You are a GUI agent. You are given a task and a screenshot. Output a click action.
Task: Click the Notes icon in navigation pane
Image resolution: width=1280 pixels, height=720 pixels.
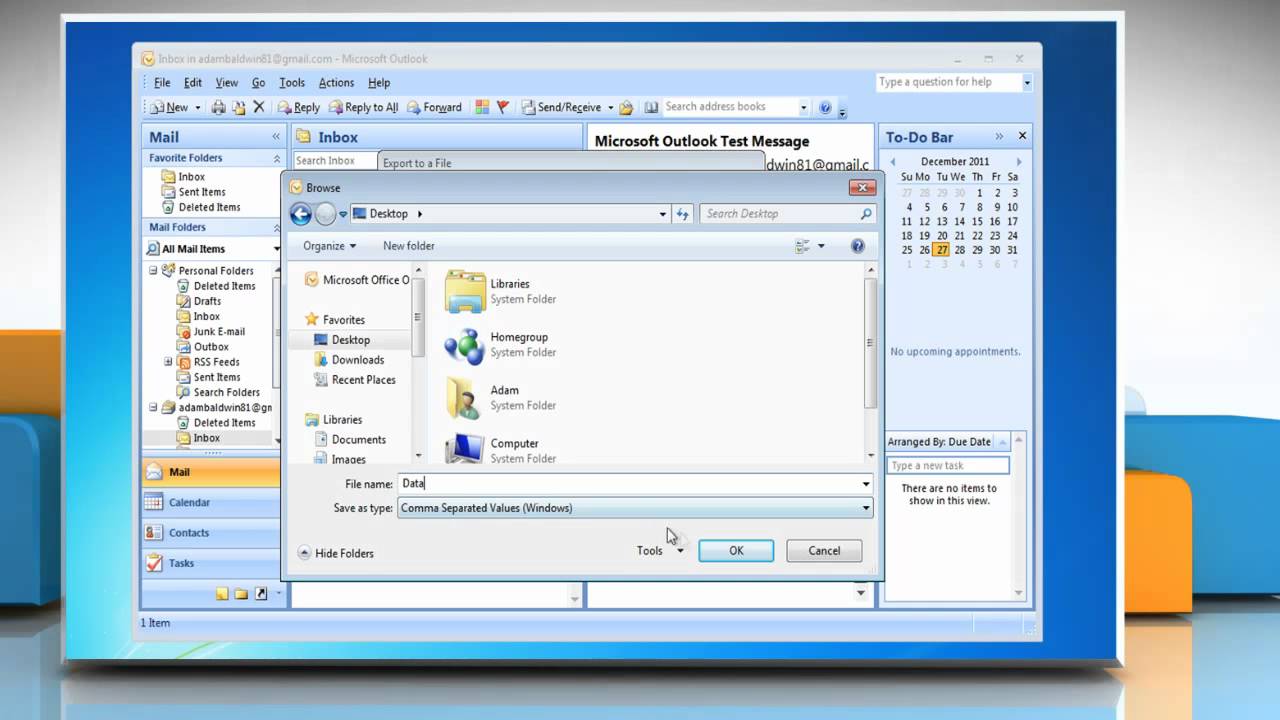click(x=222, y=593)
